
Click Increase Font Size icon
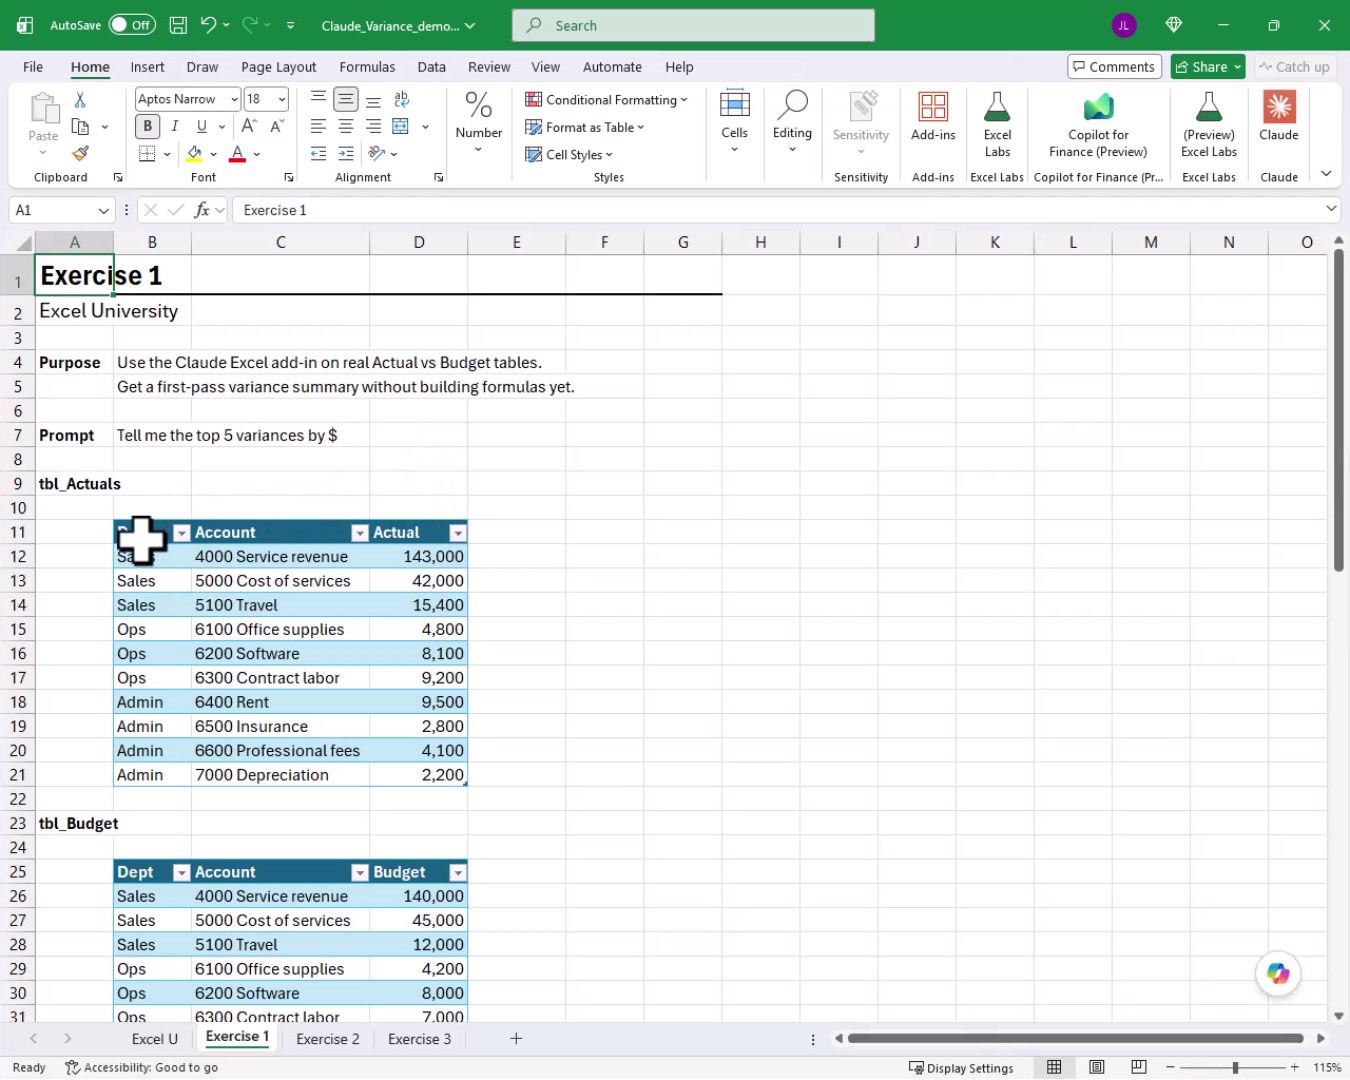[249, 126]
